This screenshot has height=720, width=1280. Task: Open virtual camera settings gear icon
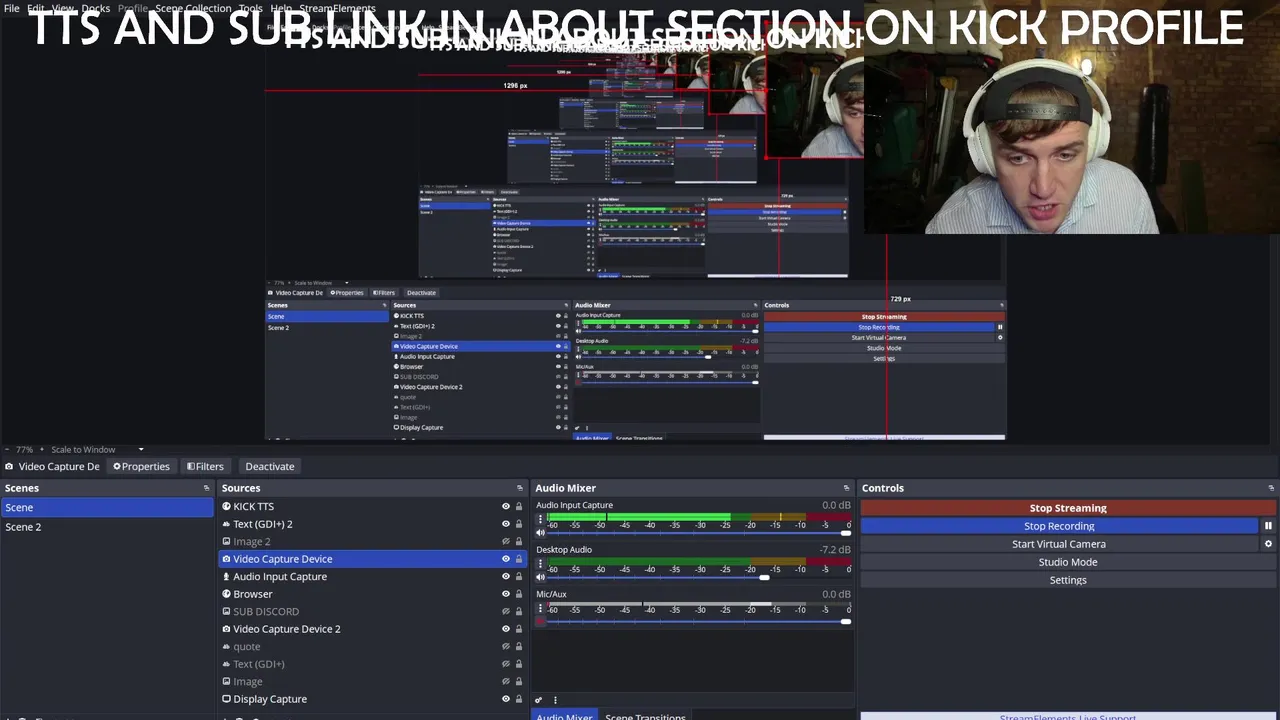click(x=1268, y=544)
